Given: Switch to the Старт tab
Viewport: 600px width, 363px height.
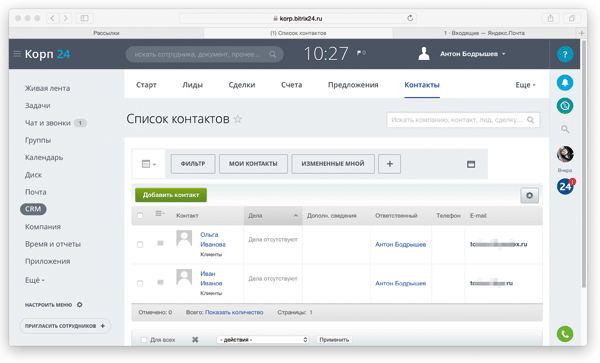Looking at the screenshot, I should point(146,85).
